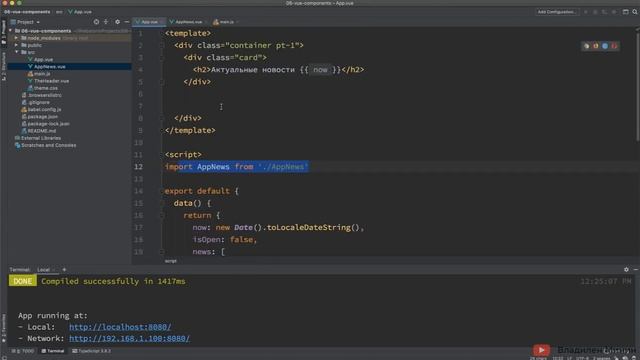Screen dimensions: 640x360
Task: Click the Search Everywhere magnifier icon
Action: click(635, 12)
